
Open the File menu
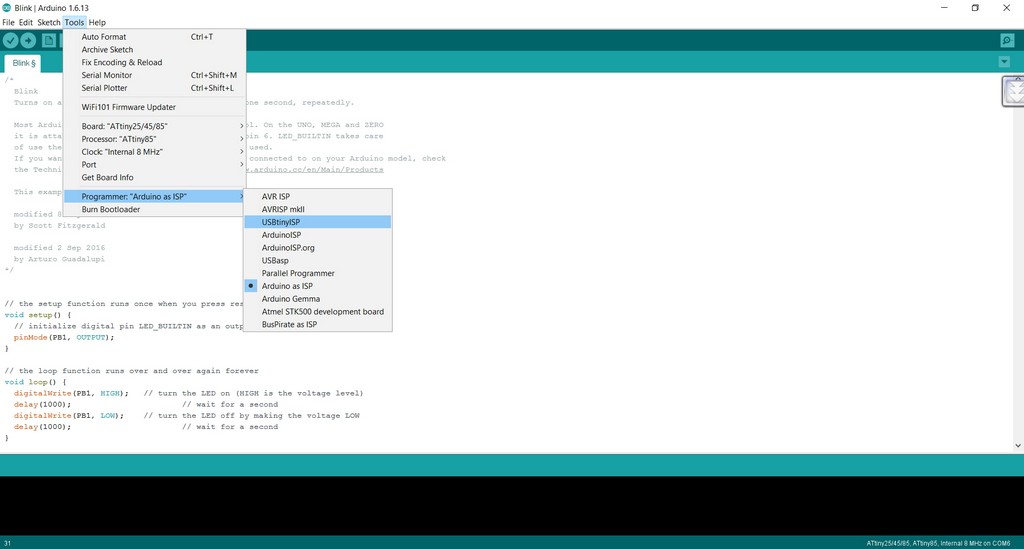[8, 22]
